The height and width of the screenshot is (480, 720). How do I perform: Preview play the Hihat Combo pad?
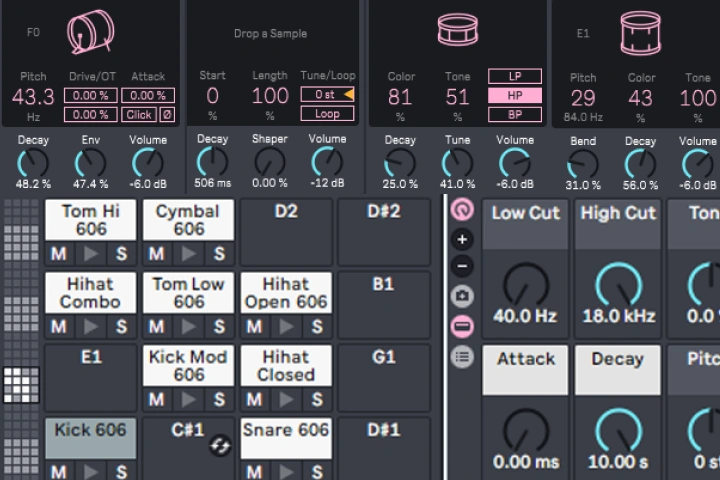90,327
